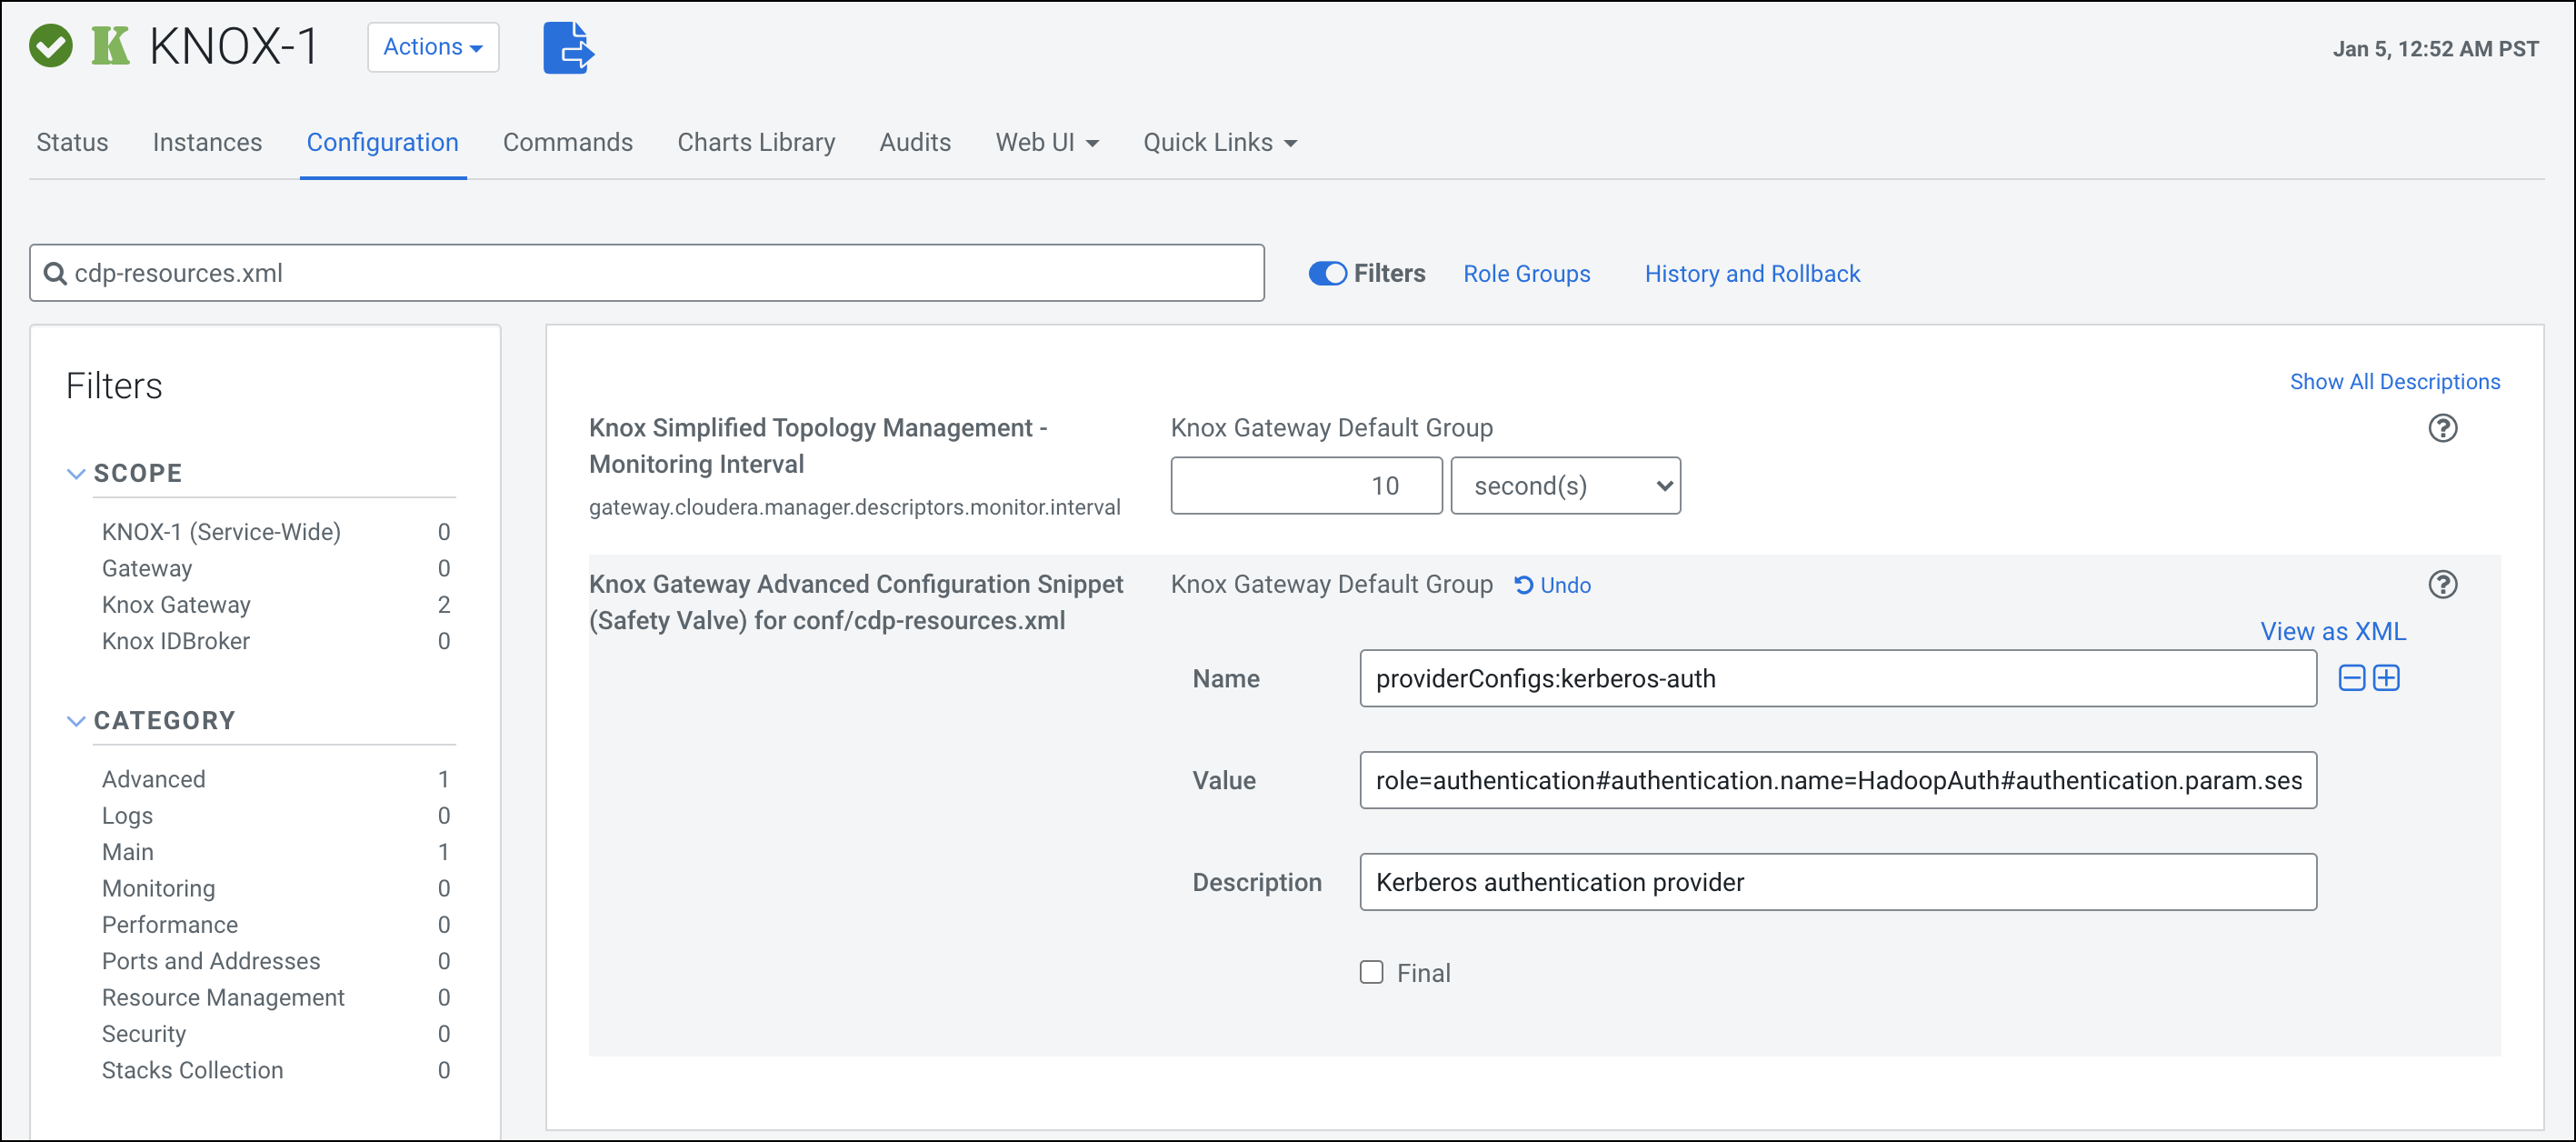Screen dimensions: 2576x1142
Task: Click the Value field with role=authentication
Action: [1837, 780]
